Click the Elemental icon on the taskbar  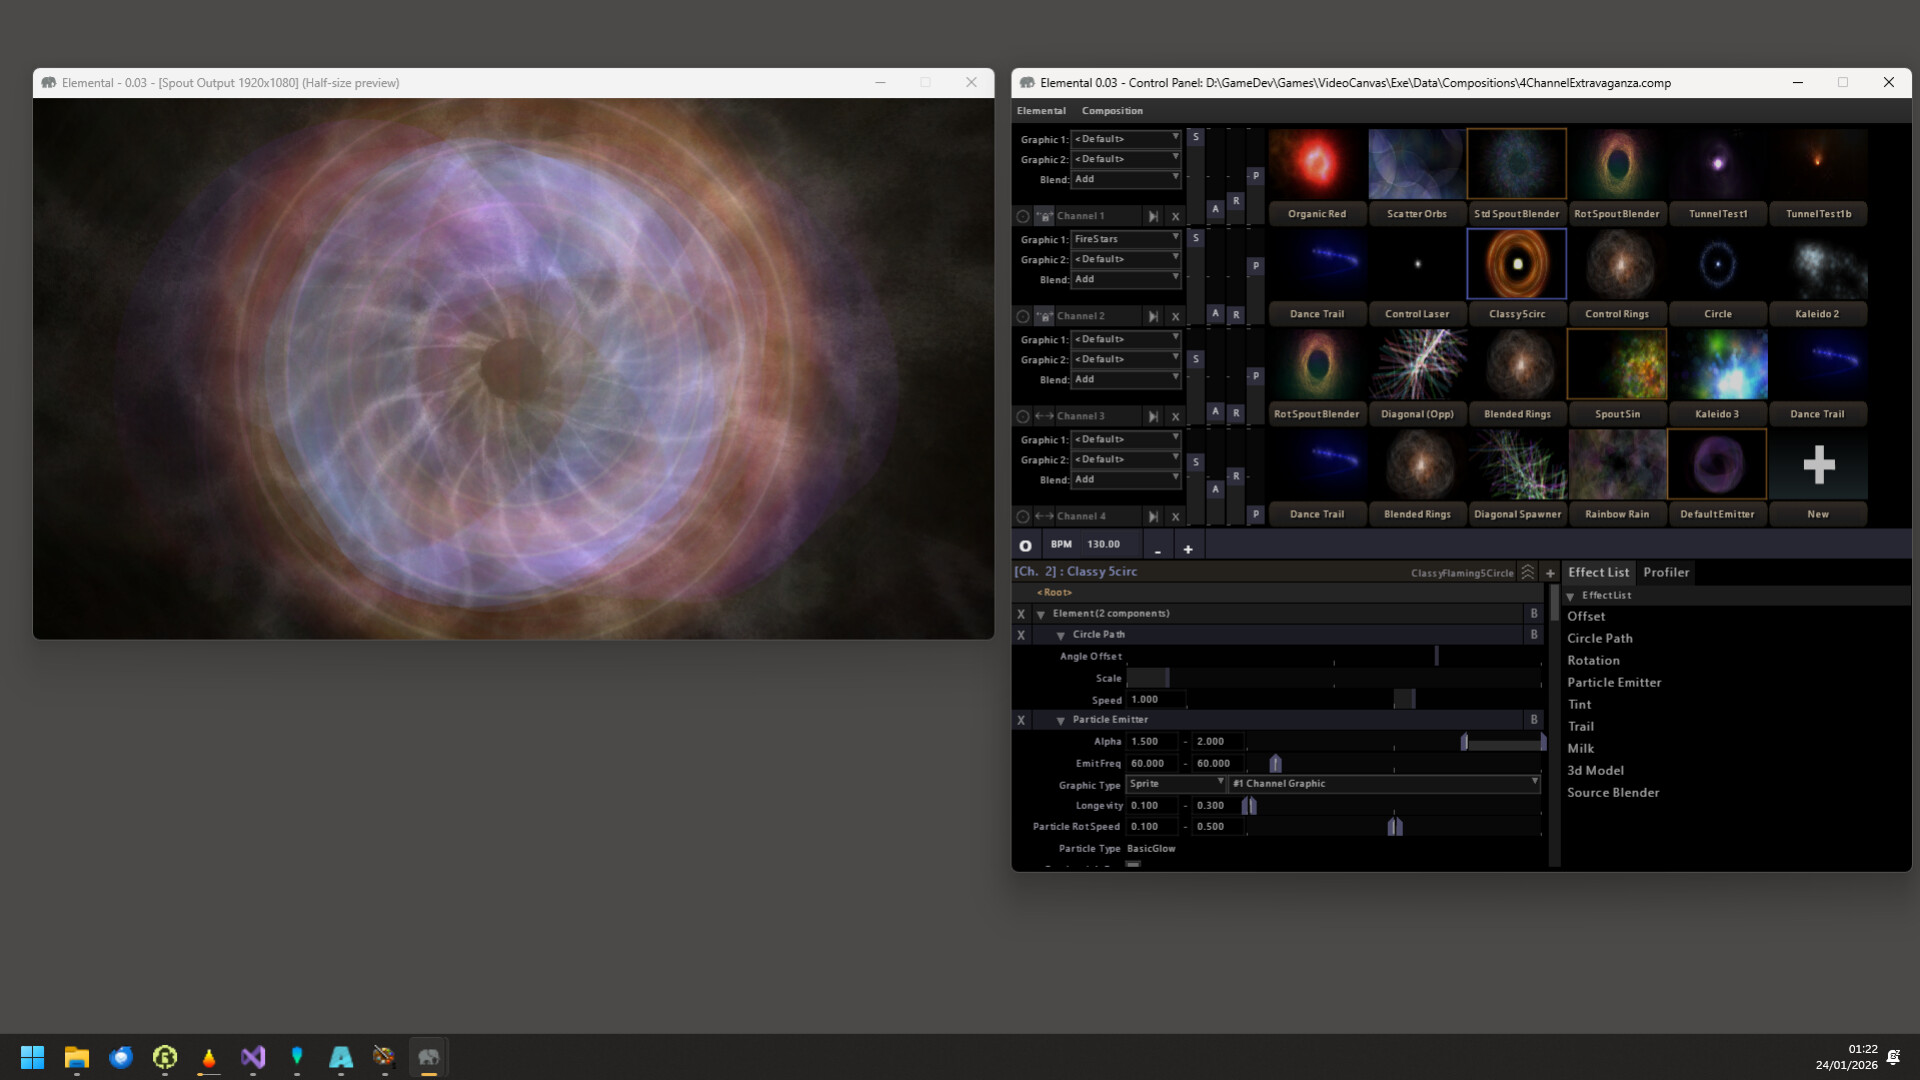pyautogui.click(x=429, y=1056)
